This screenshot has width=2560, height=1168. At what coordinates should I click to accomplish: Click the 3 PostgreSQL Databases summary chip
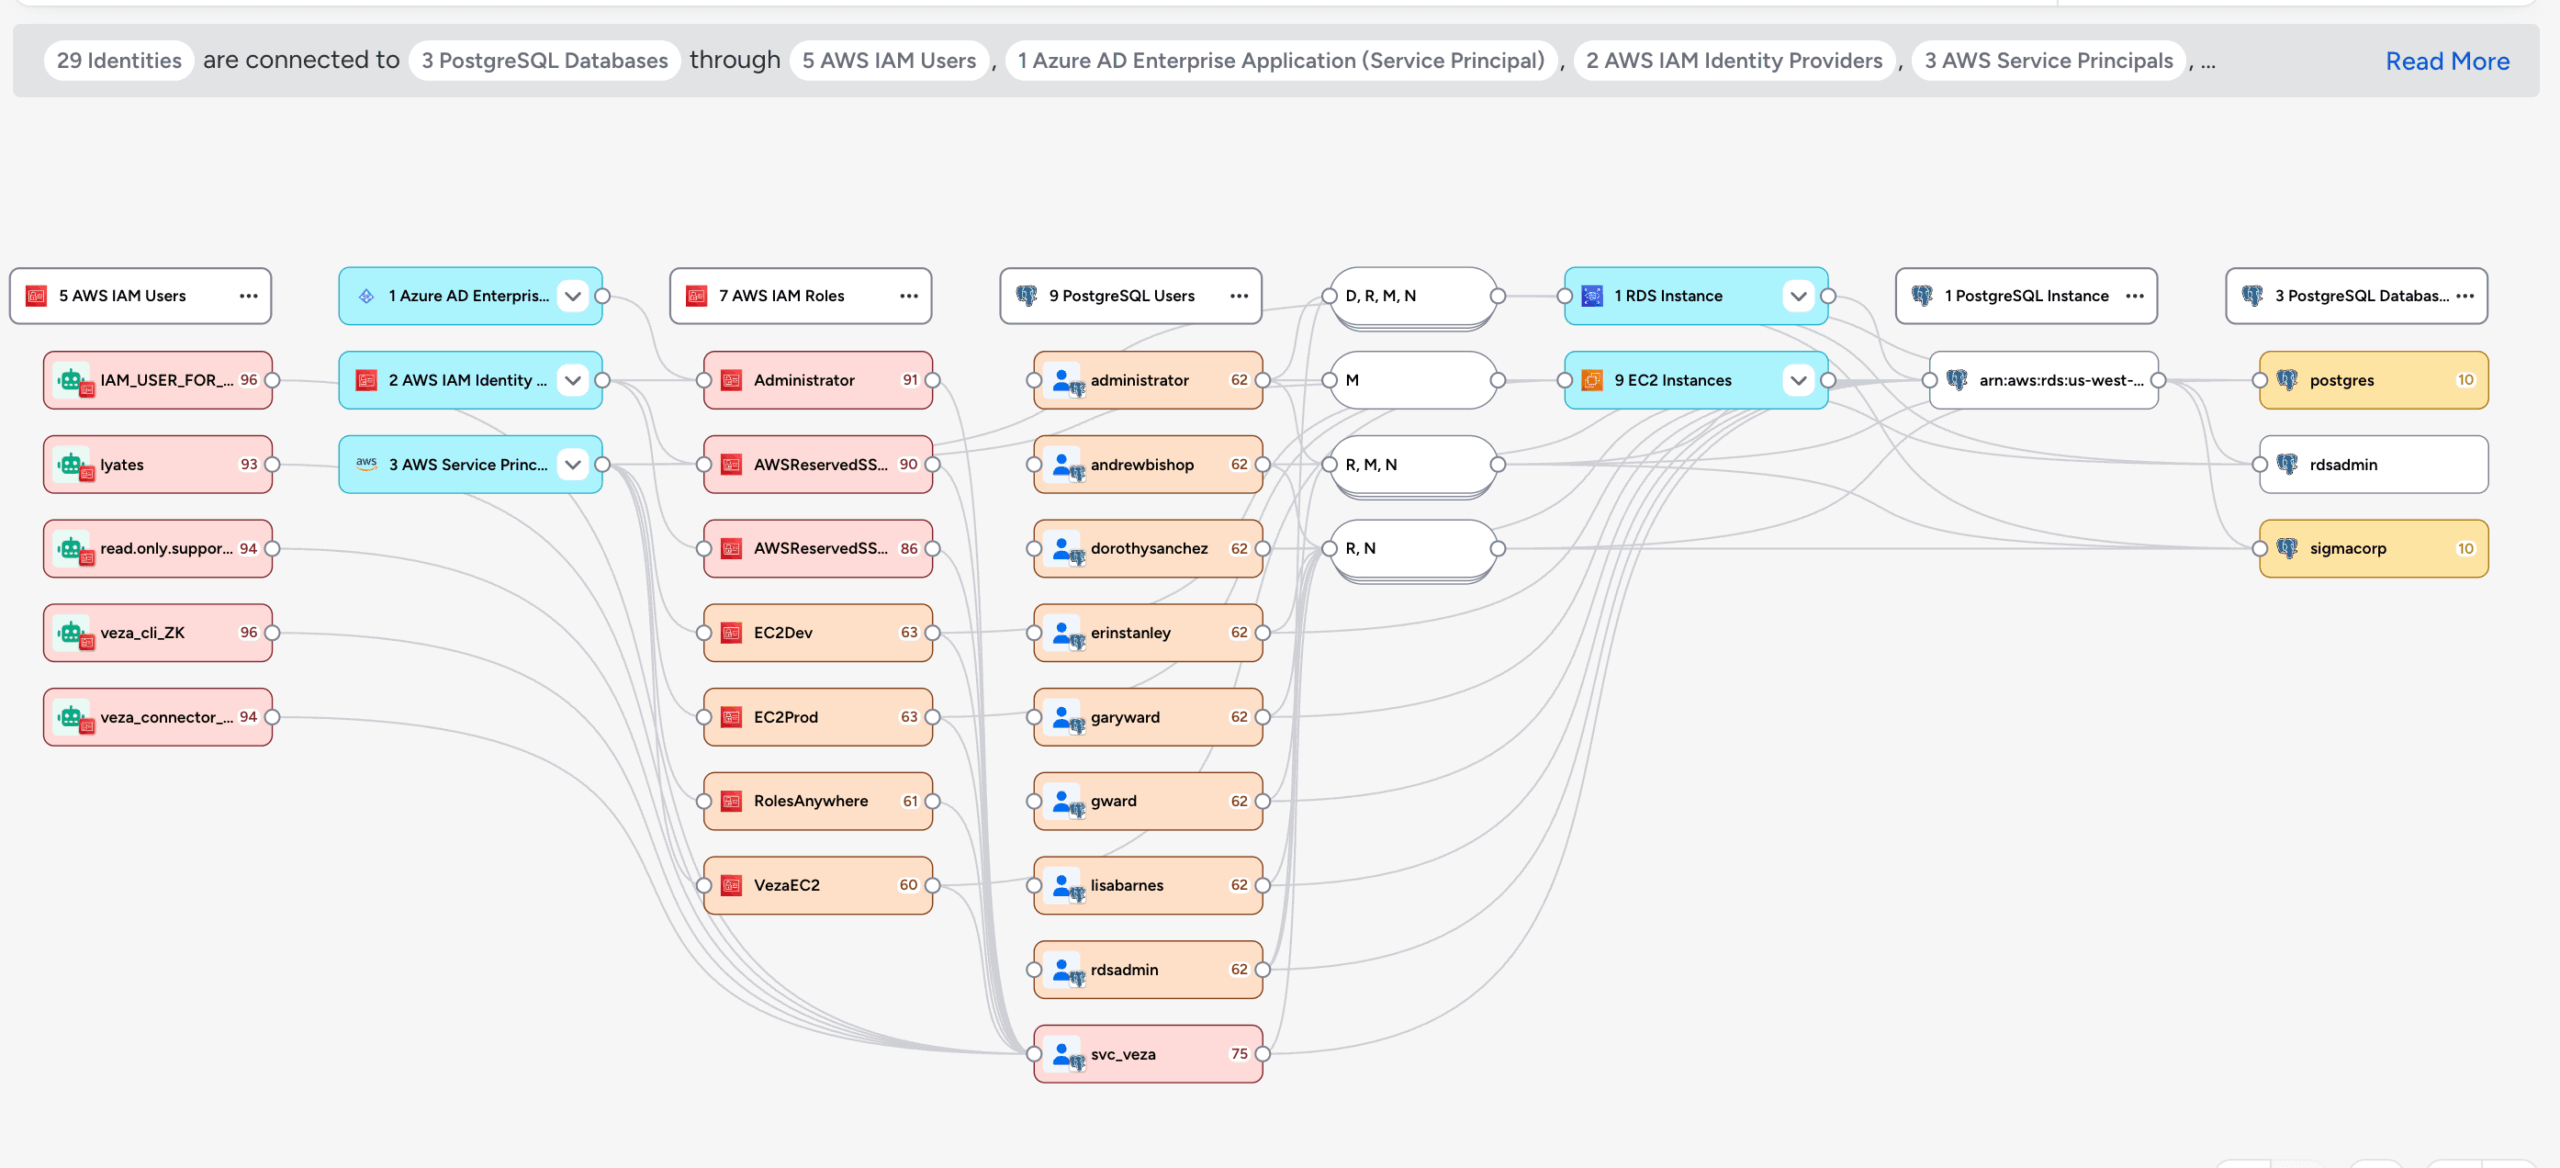point(544,61)
